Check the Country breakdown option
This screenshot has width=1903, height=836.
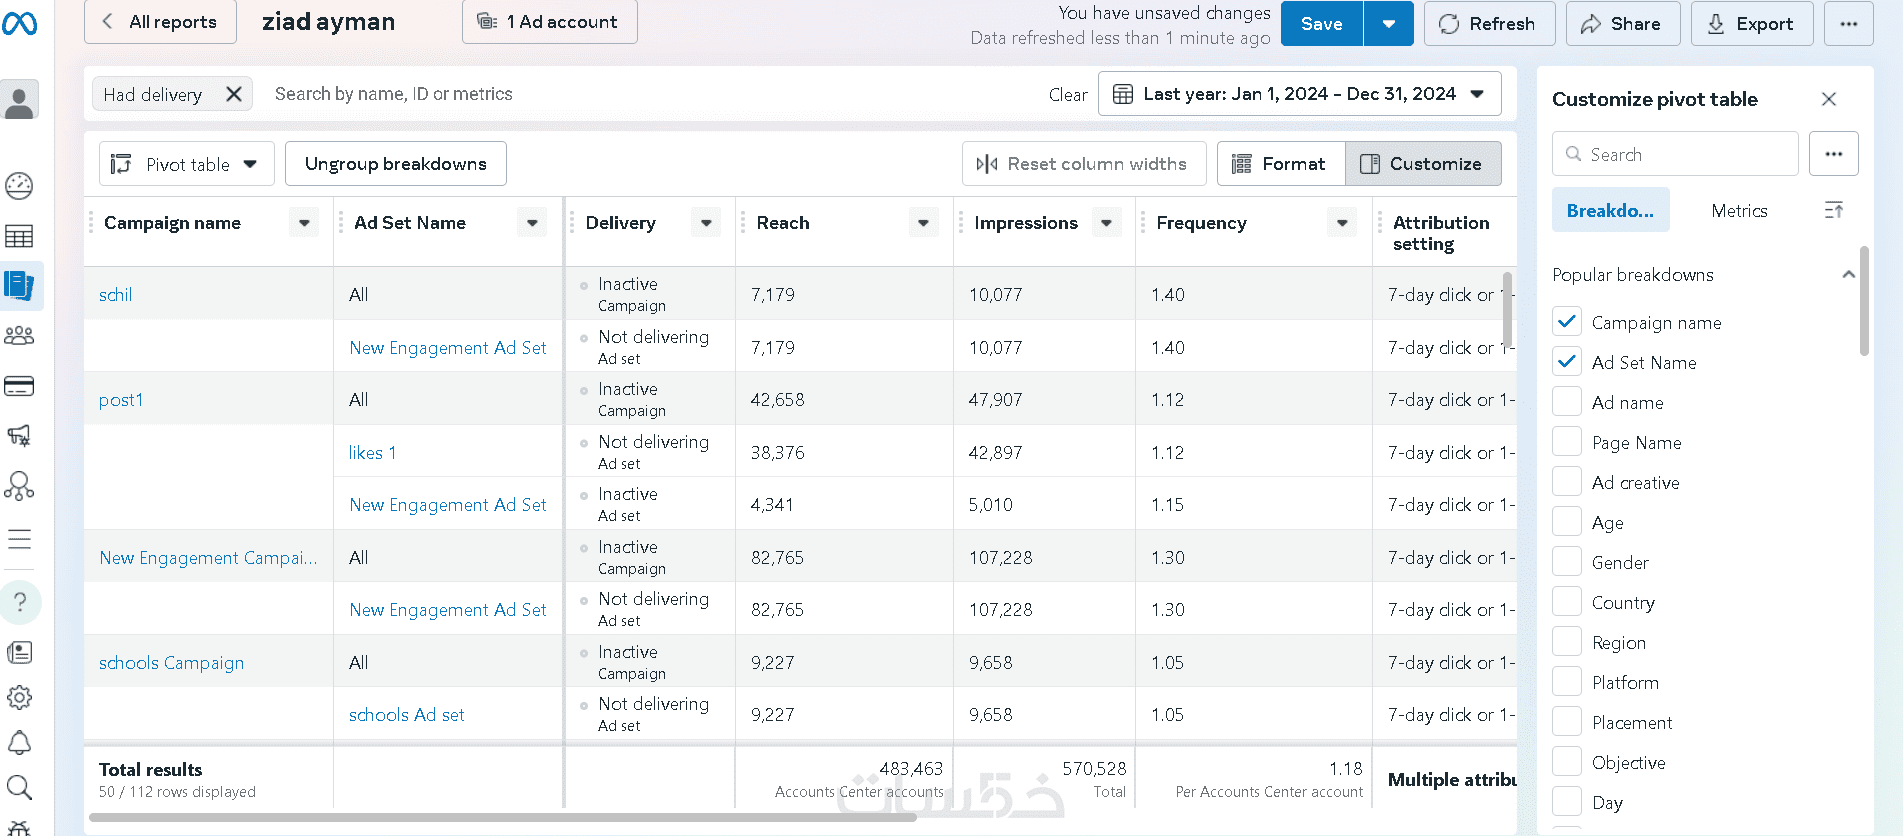1567,602
